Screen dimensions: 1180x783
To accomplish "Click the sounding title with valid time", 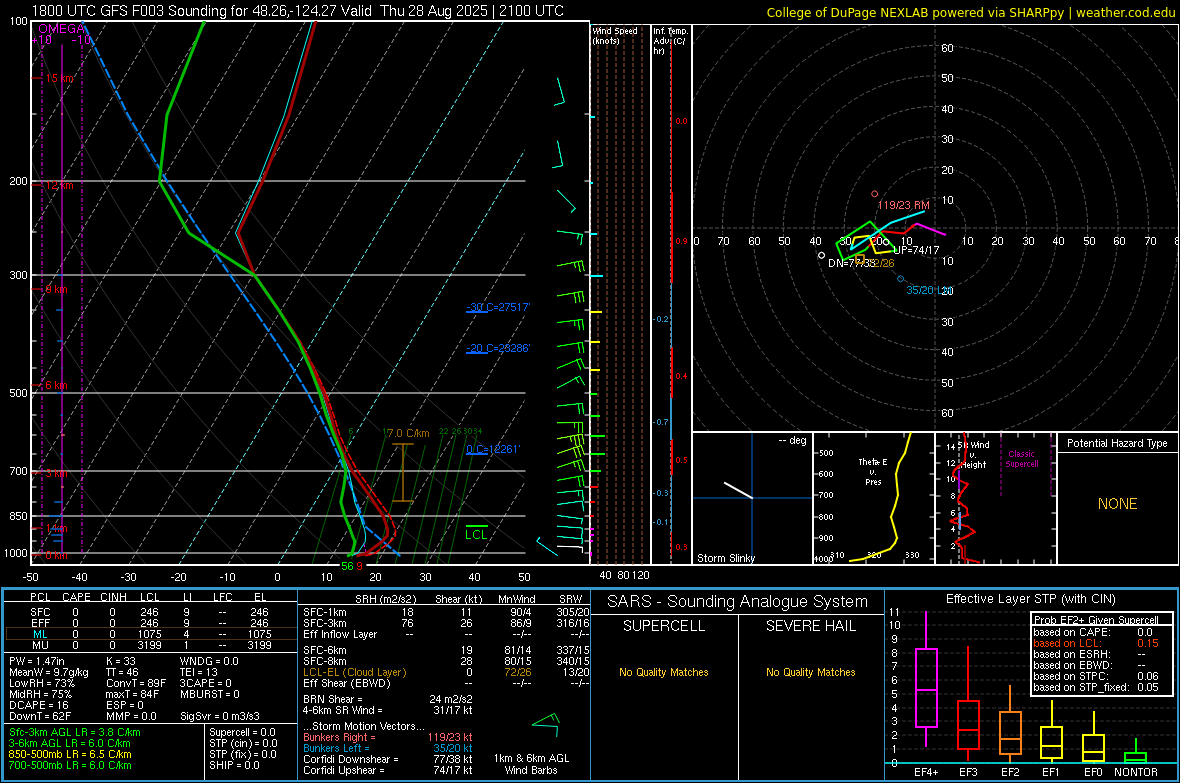I will 297,11.
